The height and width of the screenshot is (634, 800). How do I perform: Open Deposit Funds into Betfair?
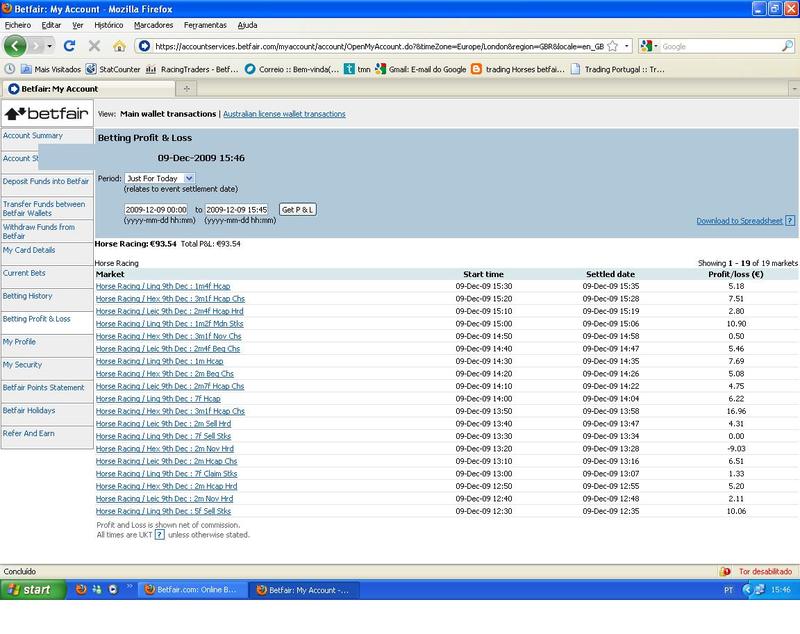pos(46,182)
